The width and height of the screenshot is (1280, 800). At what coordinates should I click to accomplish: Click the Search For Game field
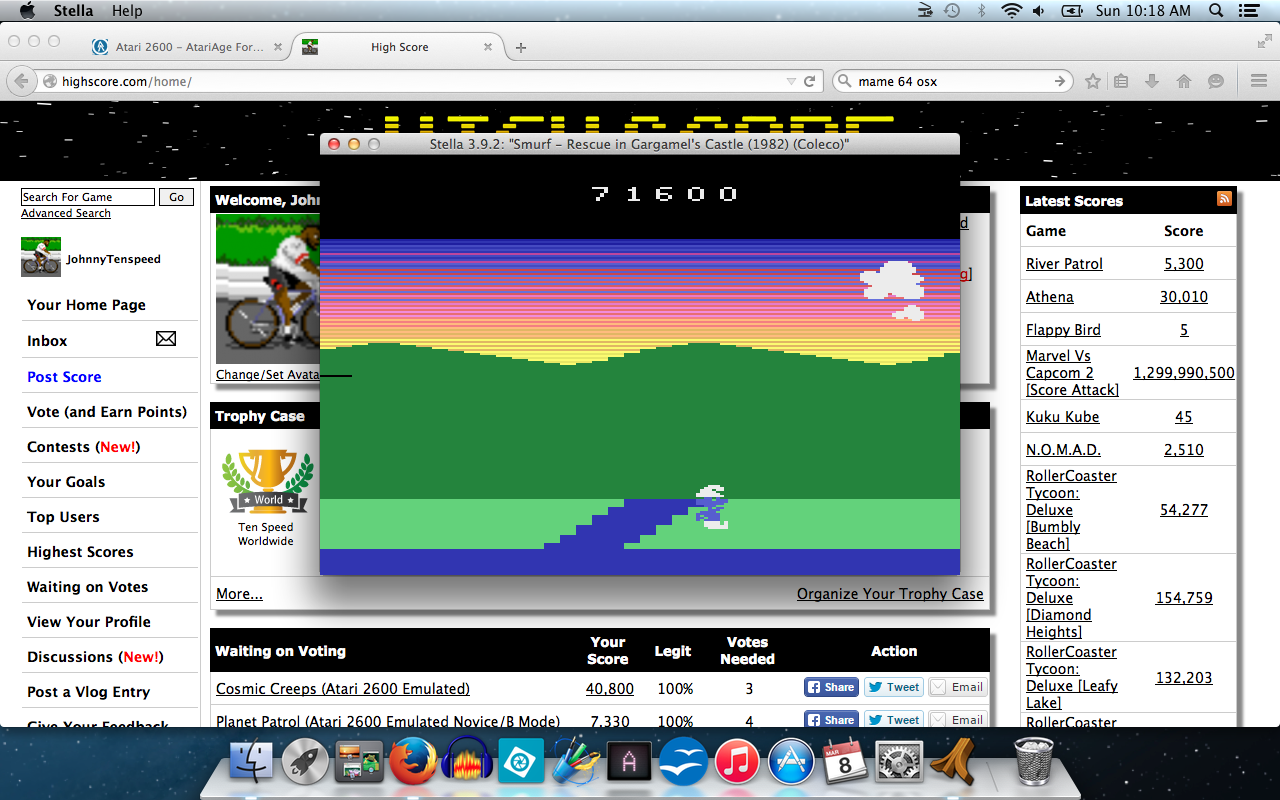click(88, 197)
